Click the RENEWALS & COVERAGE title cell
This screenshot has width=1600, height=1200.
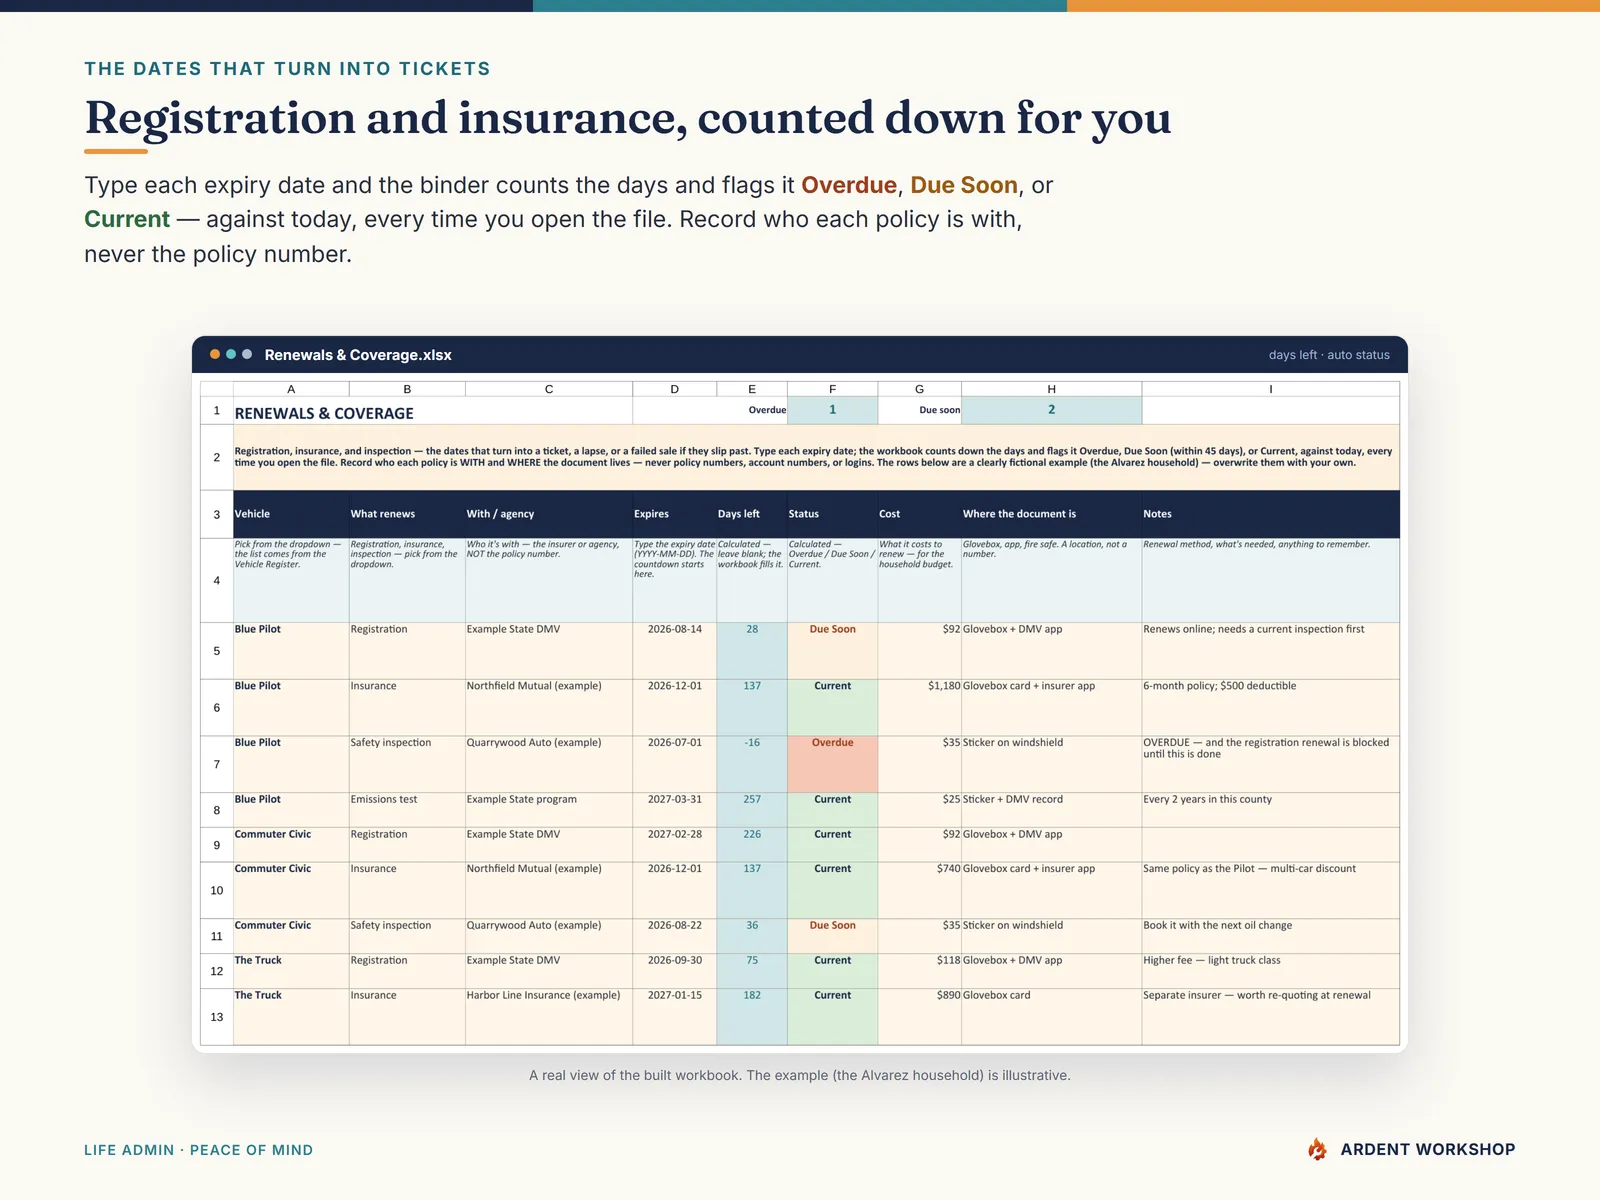pos(433,411)
